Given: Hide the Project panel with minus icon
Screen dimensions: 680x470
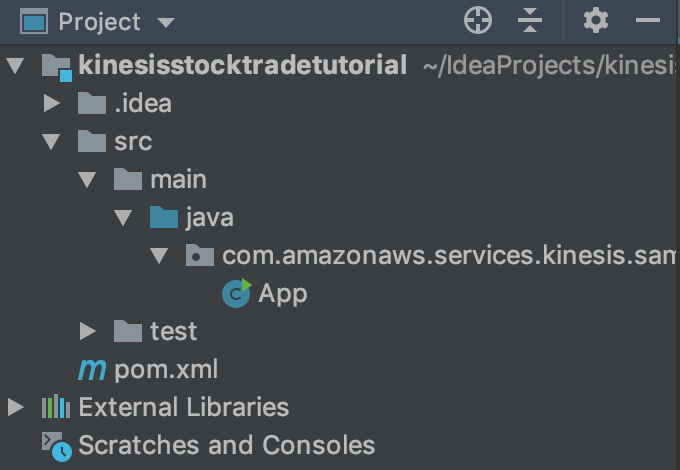Looking at the screenshot, I should tap(648, 20).
